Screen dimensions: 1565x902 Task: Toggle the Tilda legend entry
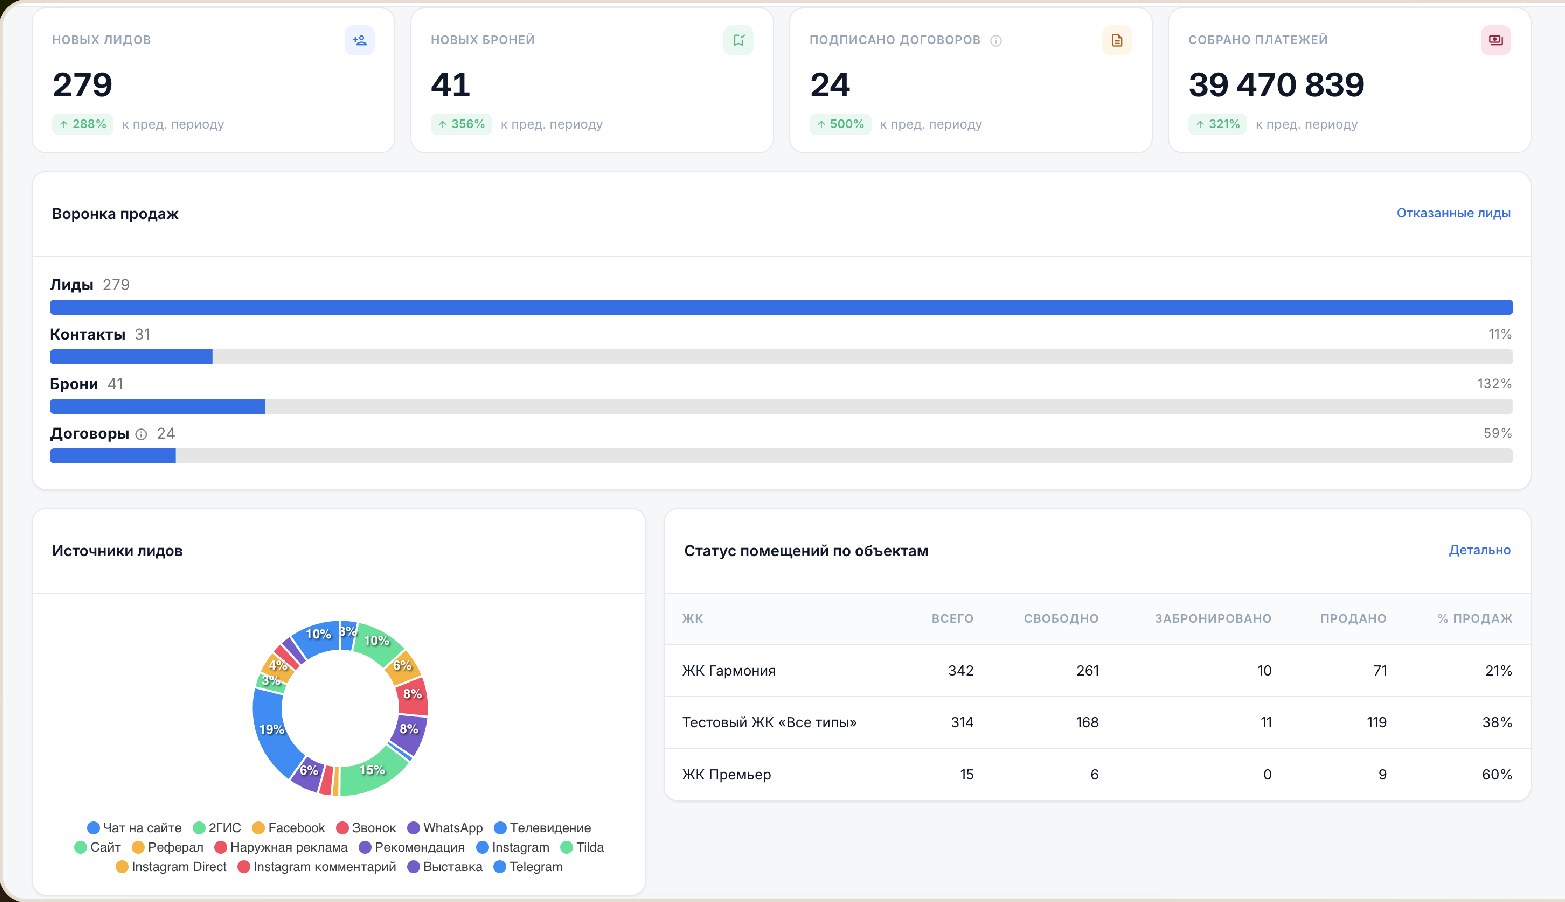pos(583,847)
